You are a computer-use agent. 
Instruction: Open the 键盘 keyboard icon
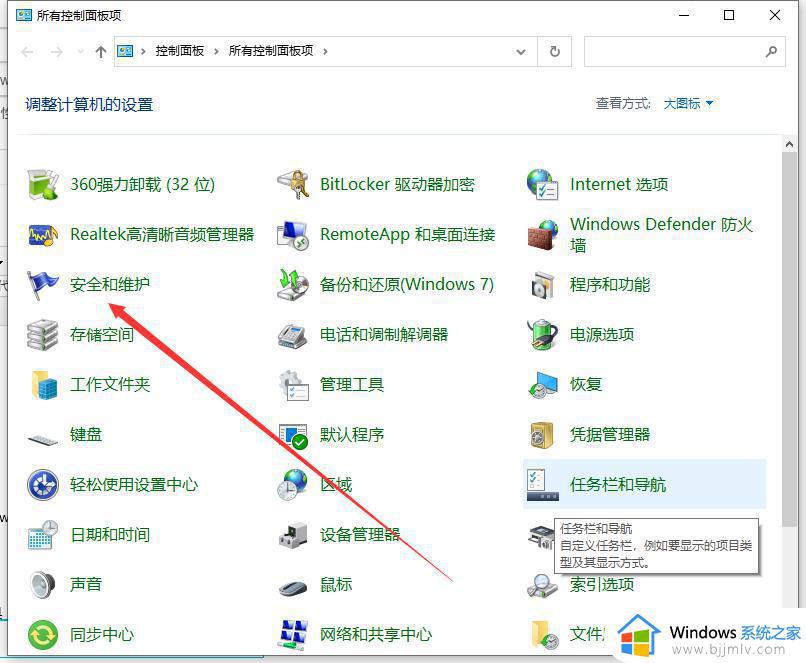coord(43,439)
